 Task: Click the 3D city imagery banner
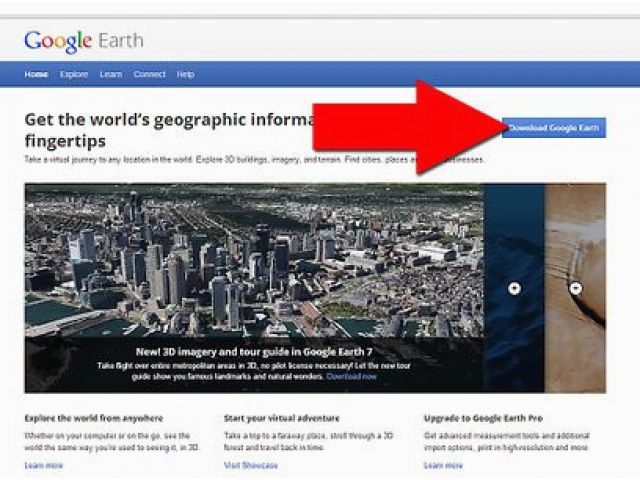coord(254,288)
